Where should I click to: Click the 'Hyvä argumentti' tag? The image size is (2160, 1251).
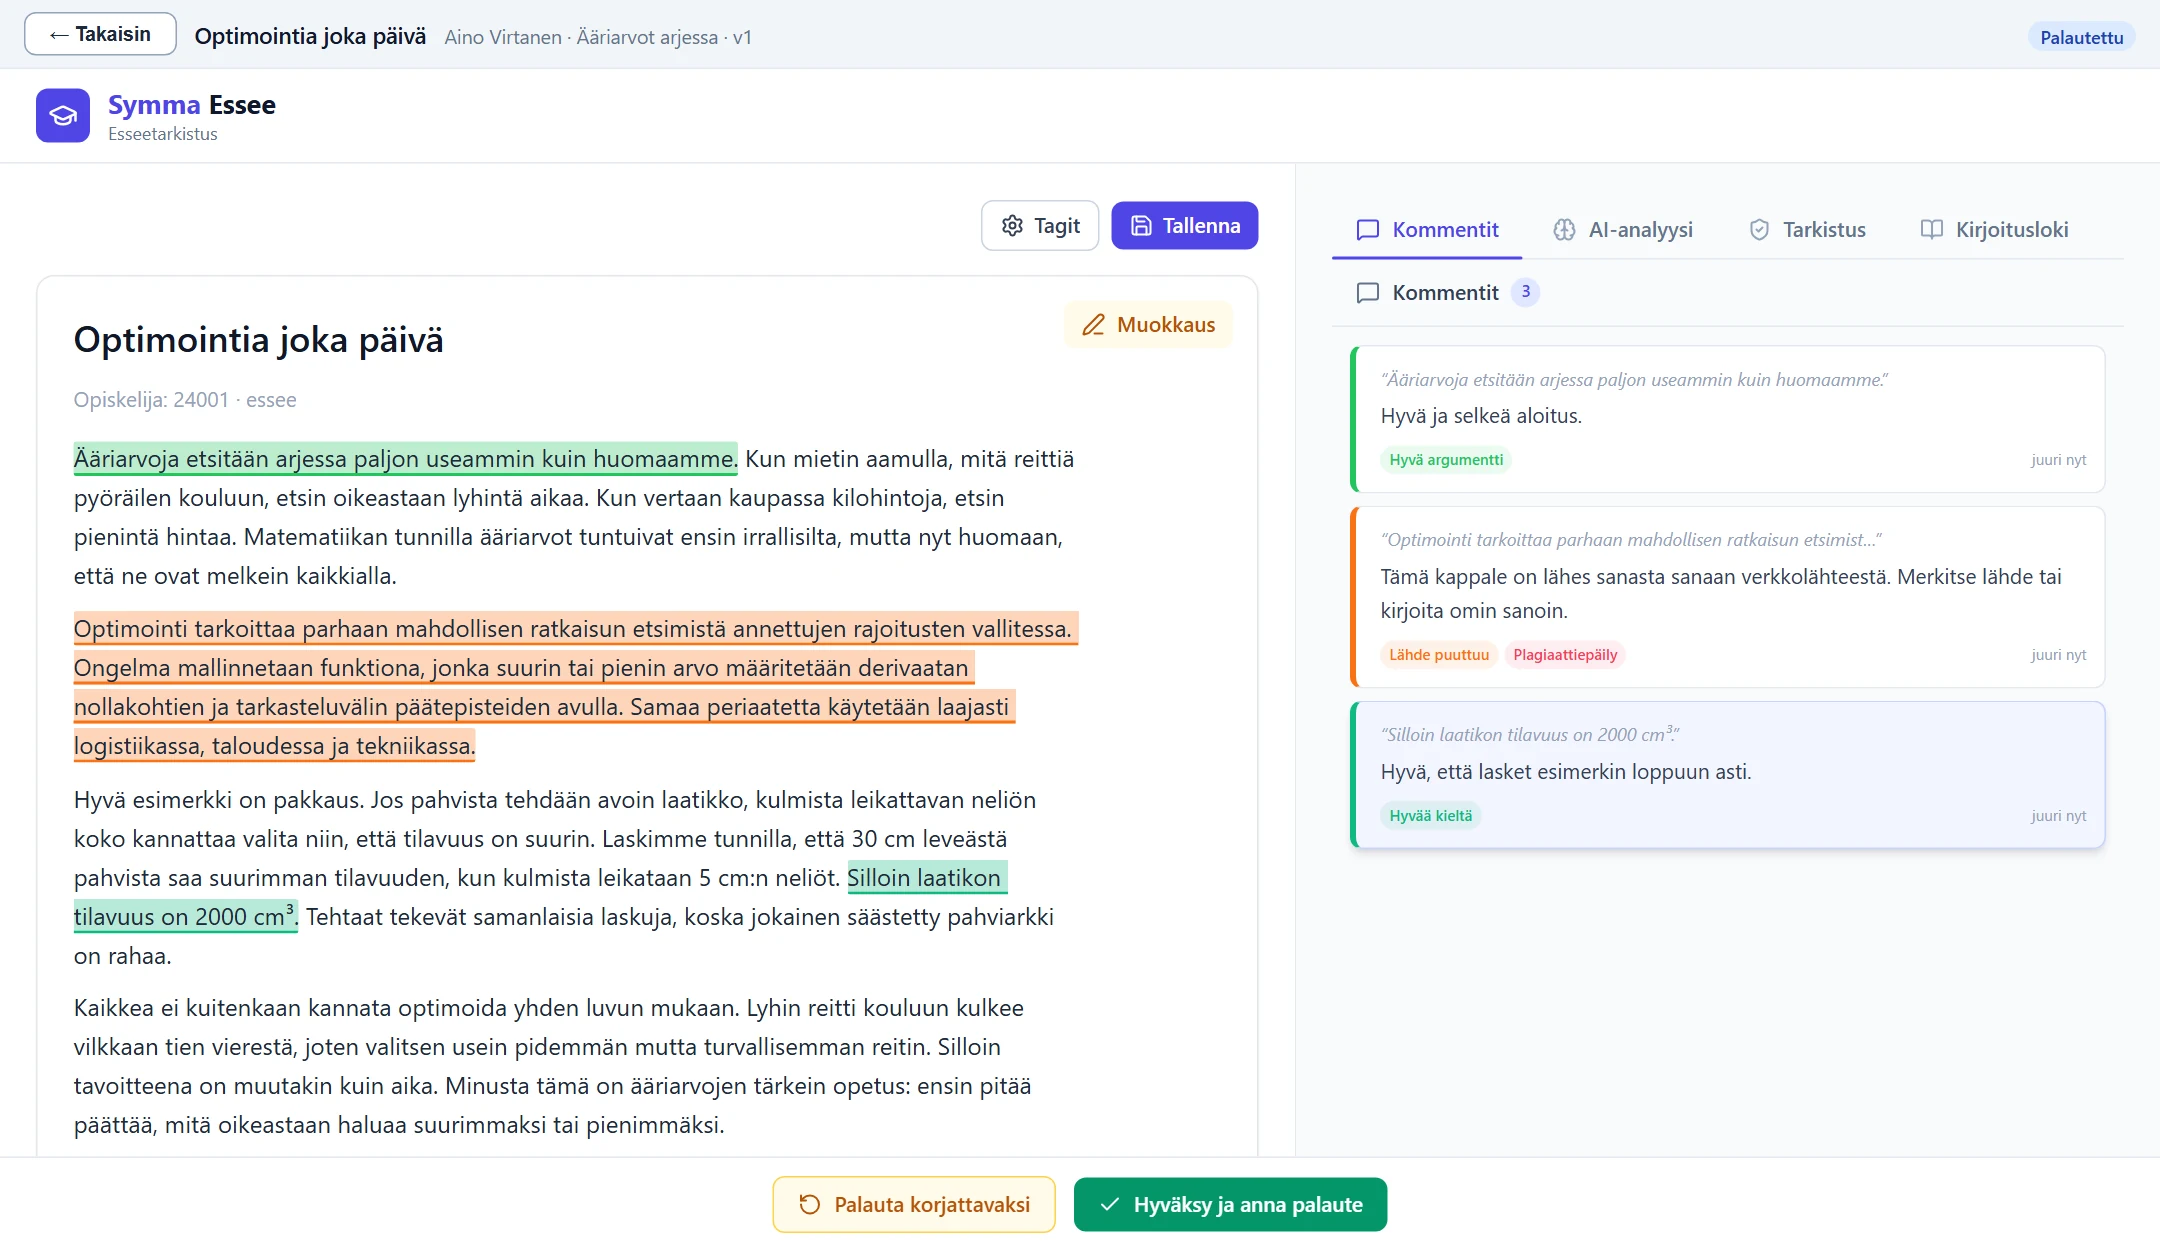click(x=1446, y=460)
